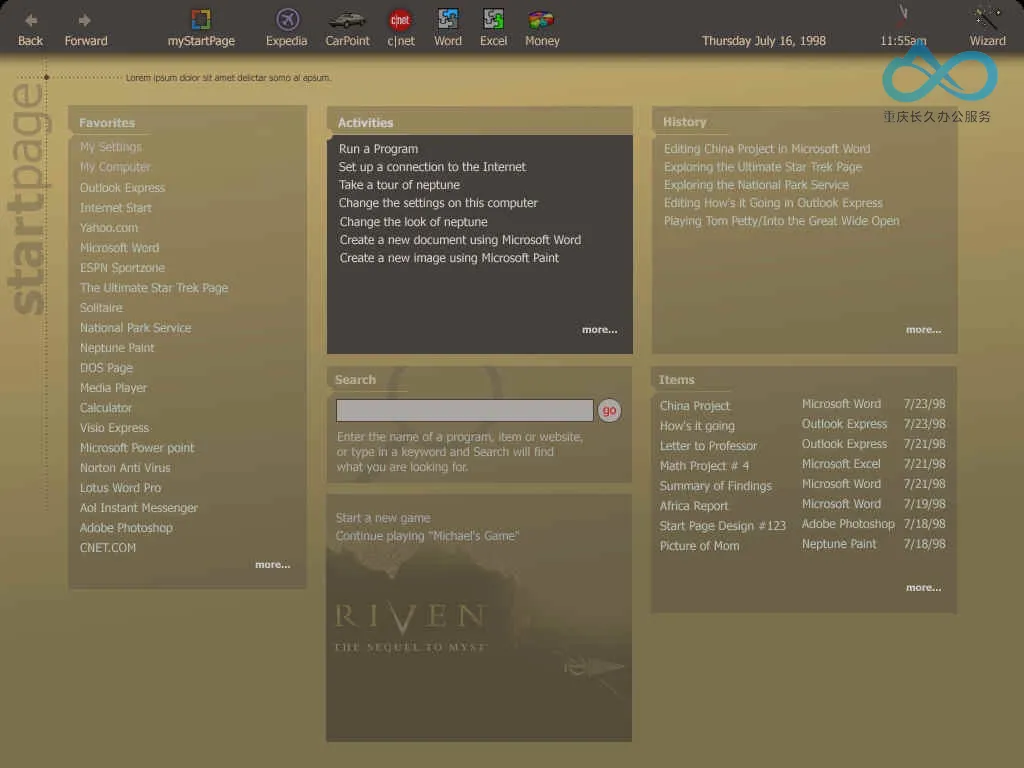Image resolution: width=1024 pixels, height=768 pixels.
Task: Click the 11:55am clock icon
Action: pos(903,16)
